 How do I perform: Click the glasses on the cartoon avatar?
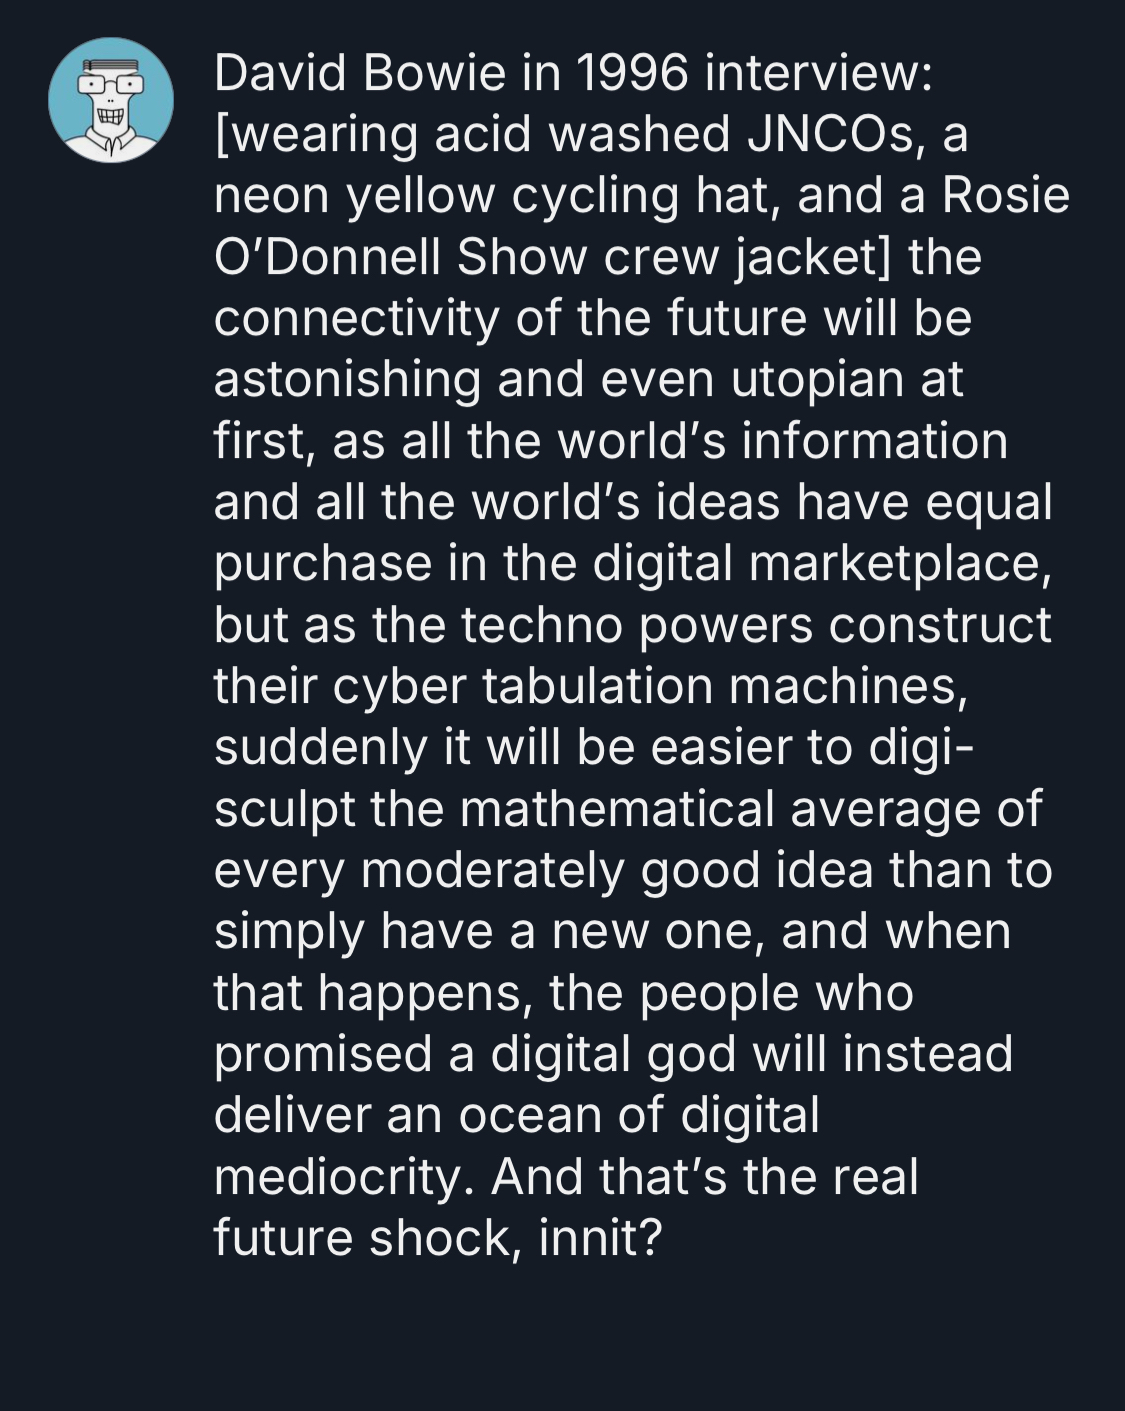(111, 86)
